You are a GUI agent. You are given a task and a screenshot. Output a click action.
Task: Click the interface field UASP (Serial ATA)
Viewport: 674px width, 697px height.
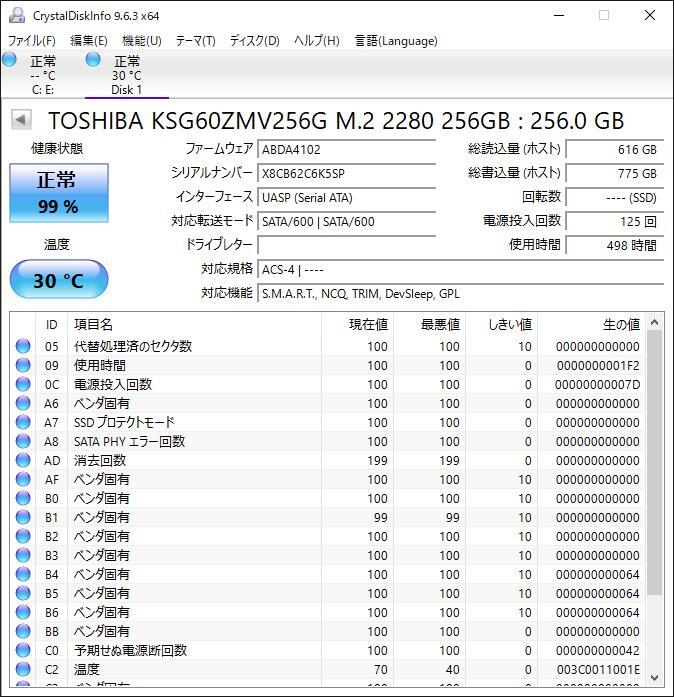(x=346, y=197)
